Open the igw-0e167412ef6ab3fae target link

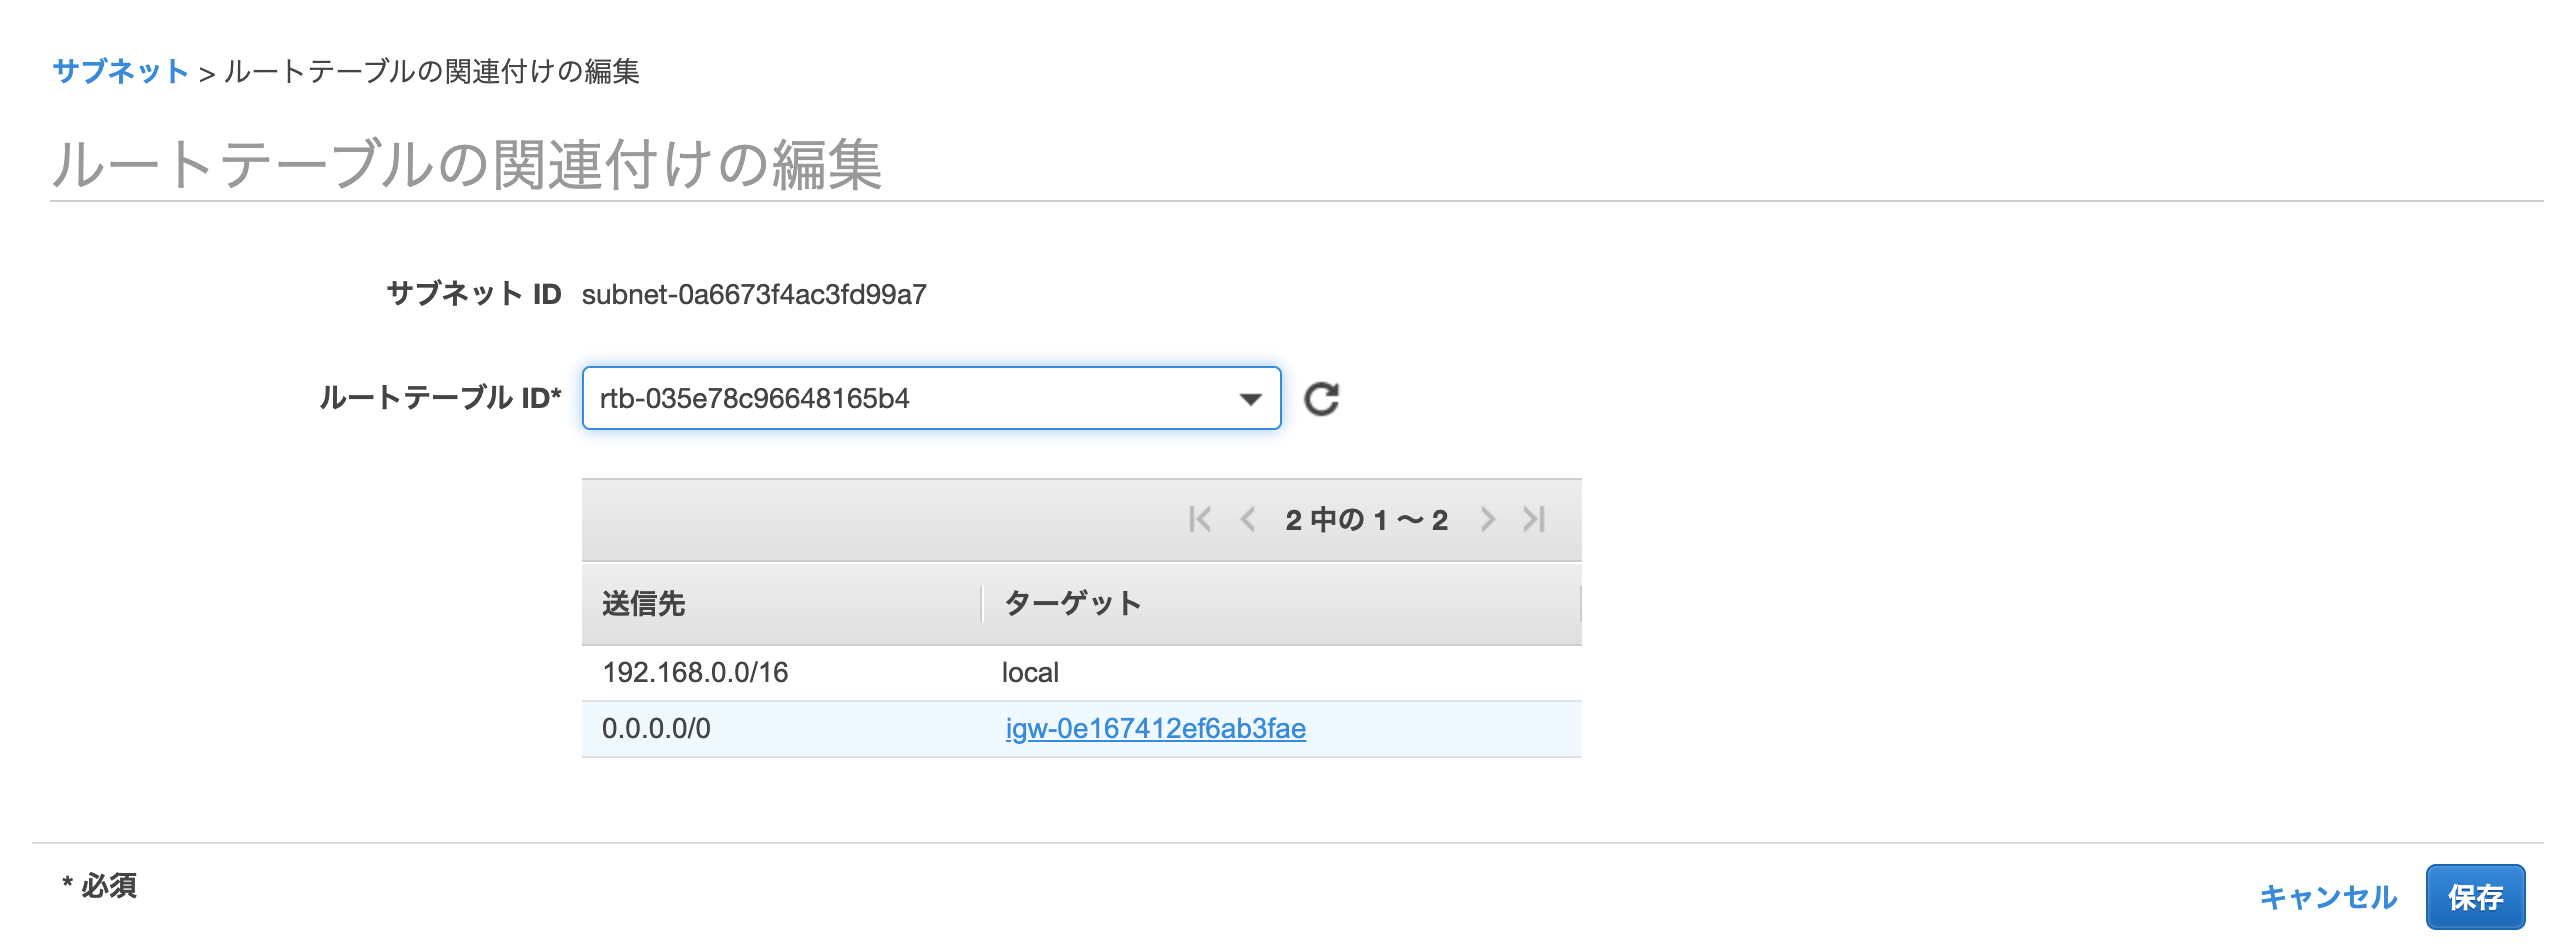[1155, 728]
